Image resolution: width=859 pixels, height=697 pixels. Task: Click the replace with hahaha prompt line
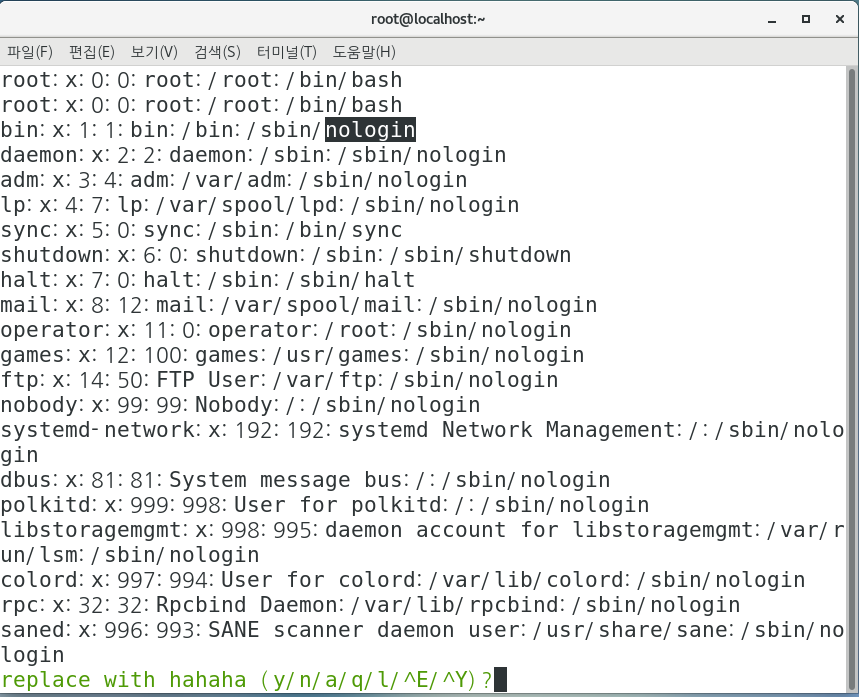coord(254,680)
